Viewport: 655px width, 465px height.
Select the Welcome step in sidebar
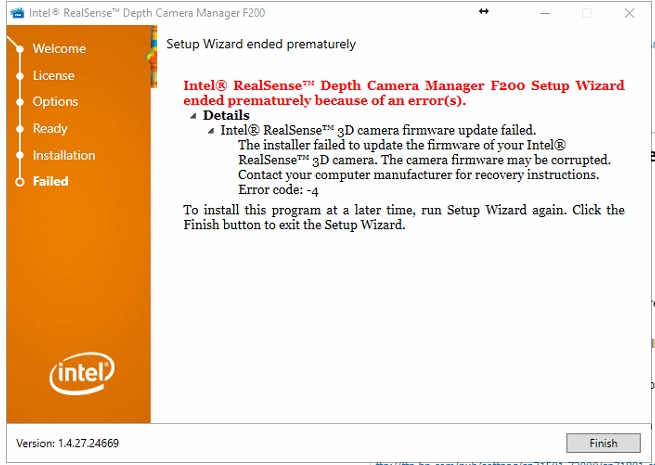pyautogui.click(x=59, y=49)
